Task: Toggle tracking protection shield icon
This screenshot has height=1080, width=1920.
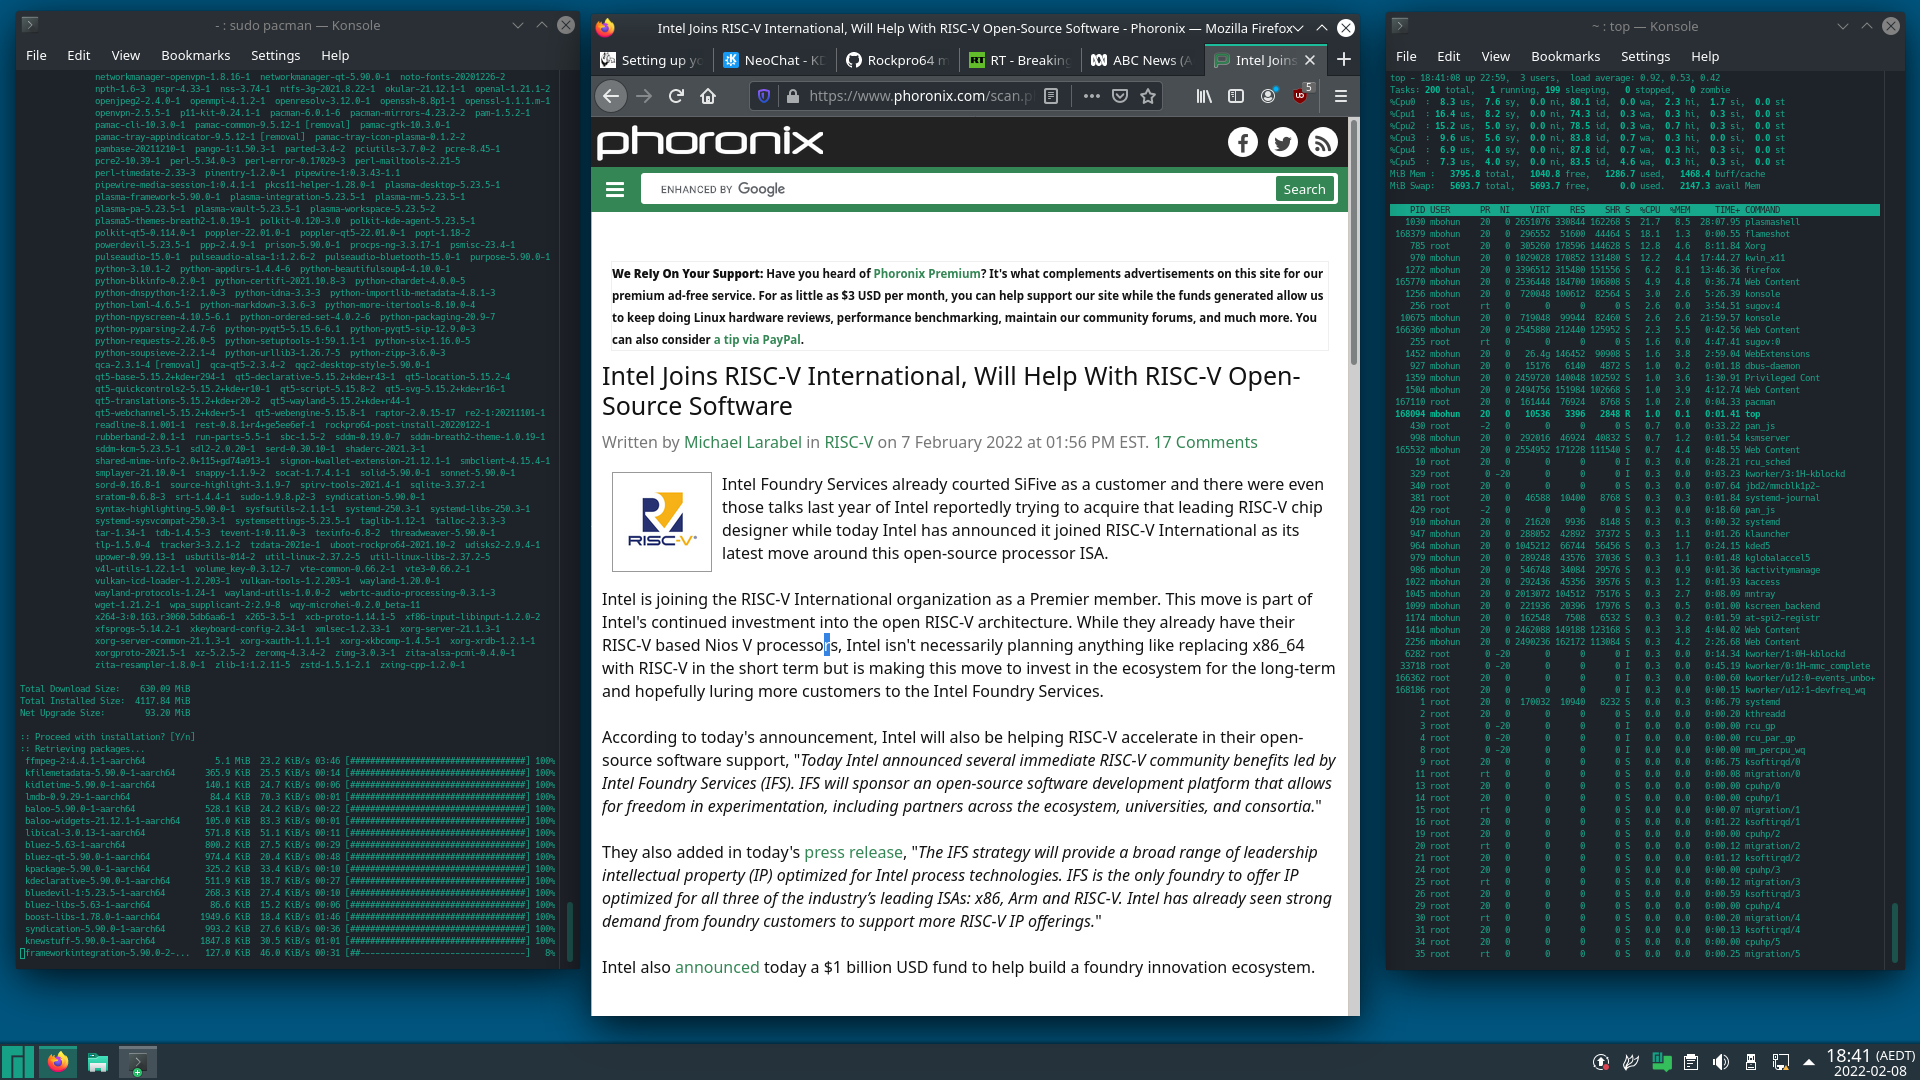Action: pyautogui.click(x=764, y=96)
